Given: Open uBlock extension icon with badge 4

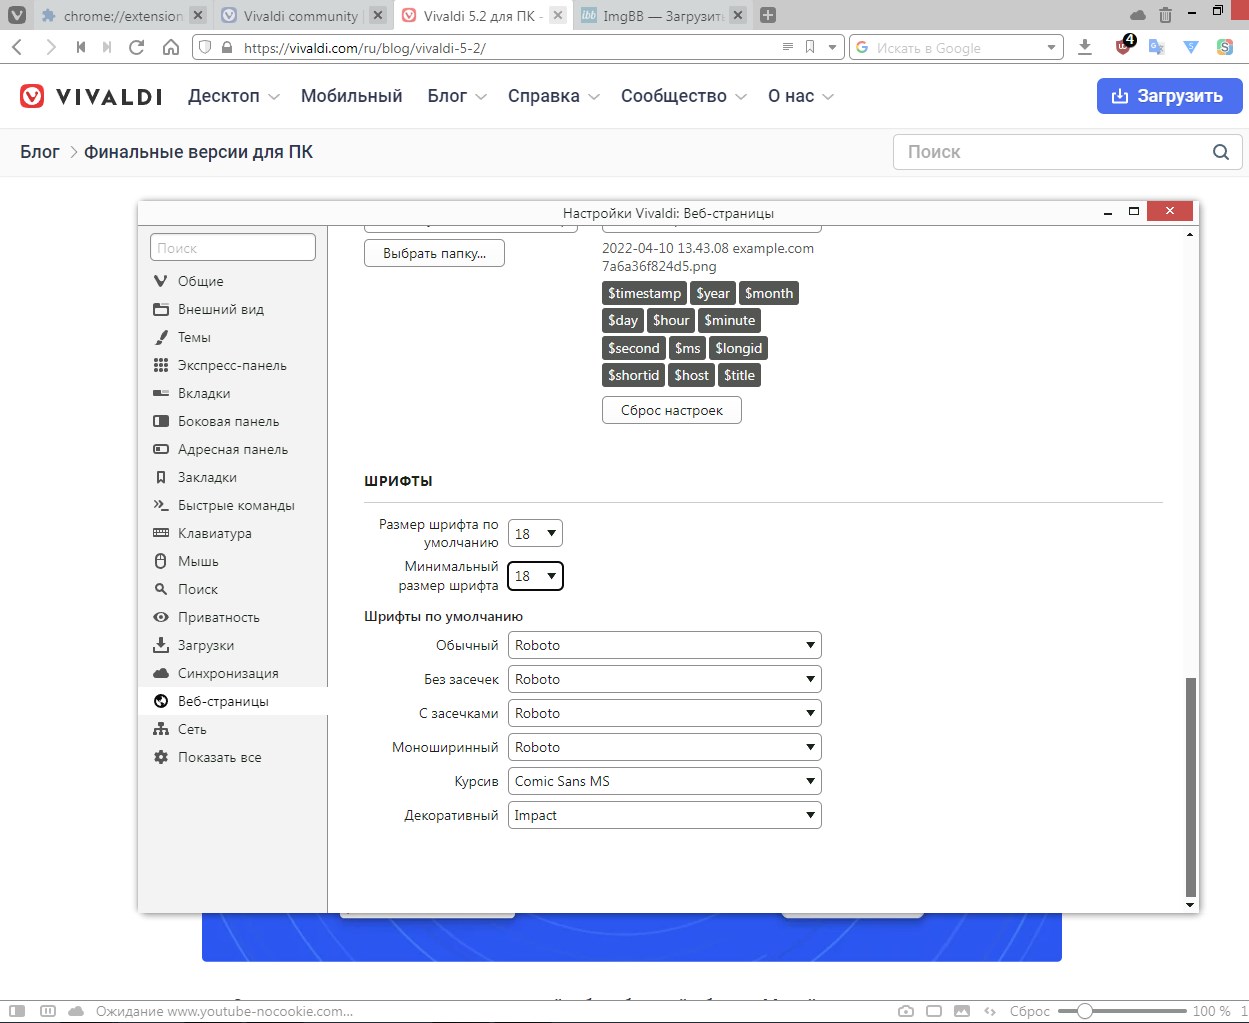Looking at the screenshot, I should (x=1124, y=46).
